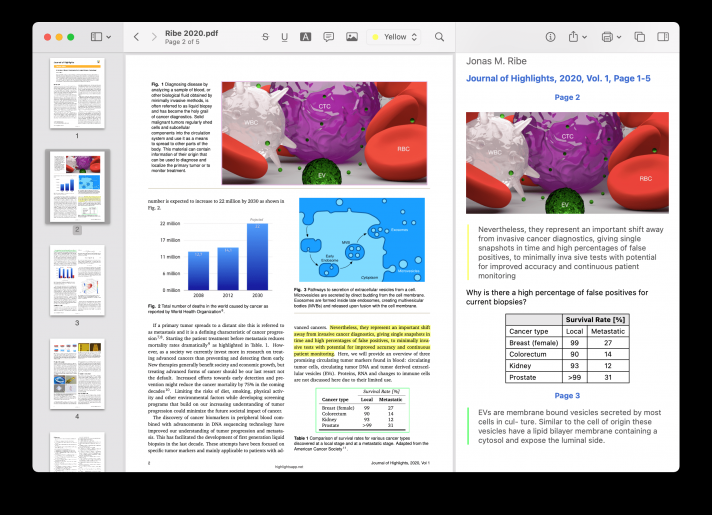The width and height of the screenshot is (712, 515).
Task: Click the Colorectum row in notes table
Action: coord(567,354)
